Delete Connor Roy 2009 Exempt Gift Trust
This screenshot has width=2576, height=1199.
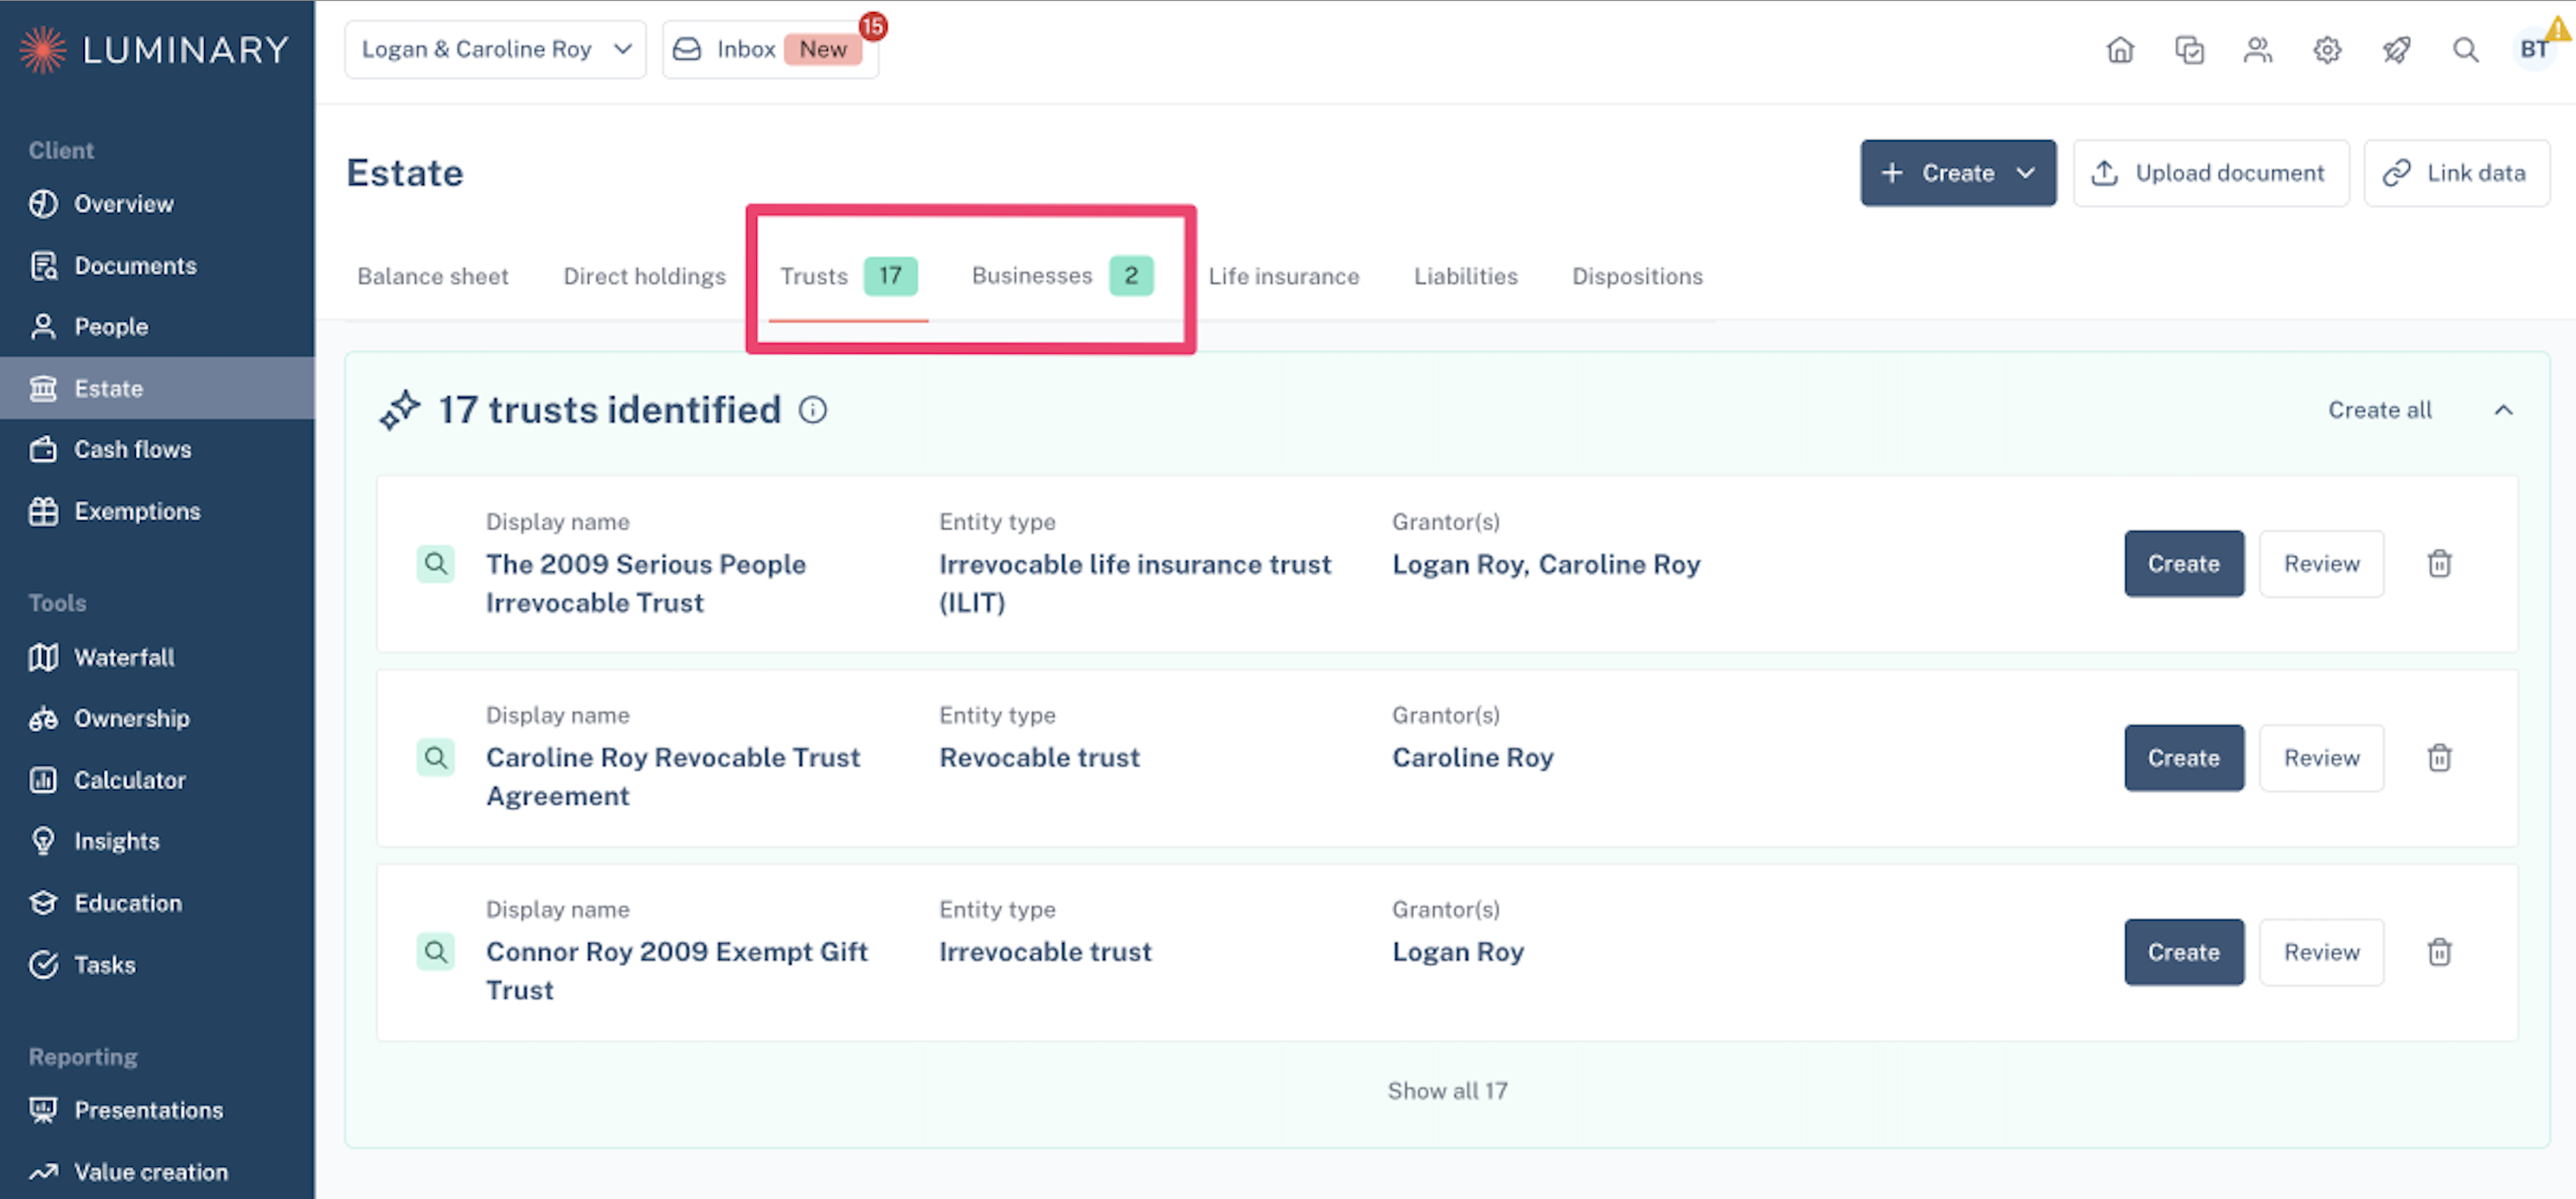point(2440,952)
